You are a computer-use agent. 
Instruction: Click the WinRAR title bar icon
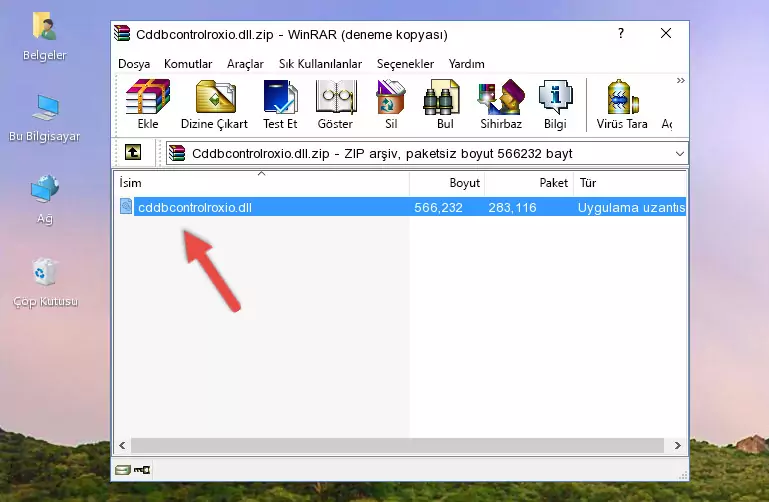tap(122, 33)
